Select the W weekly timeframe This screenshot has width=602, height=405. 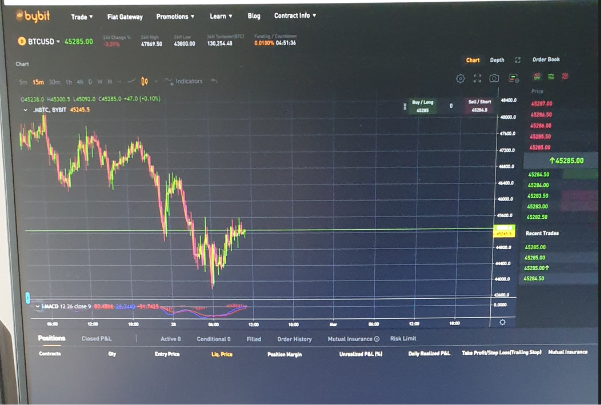[100, 82]
